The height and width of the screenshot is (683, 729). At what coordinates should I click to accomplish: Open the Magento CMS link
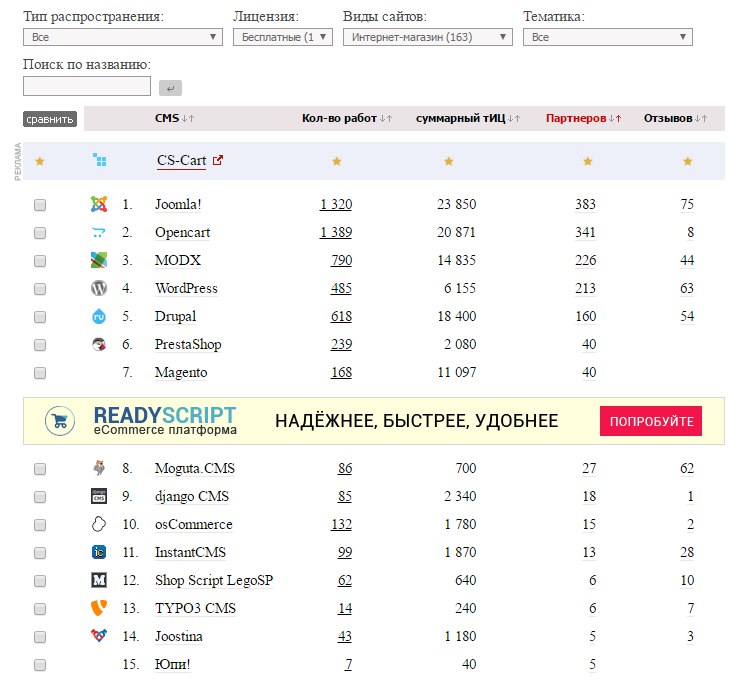click(x=181, y=372)
